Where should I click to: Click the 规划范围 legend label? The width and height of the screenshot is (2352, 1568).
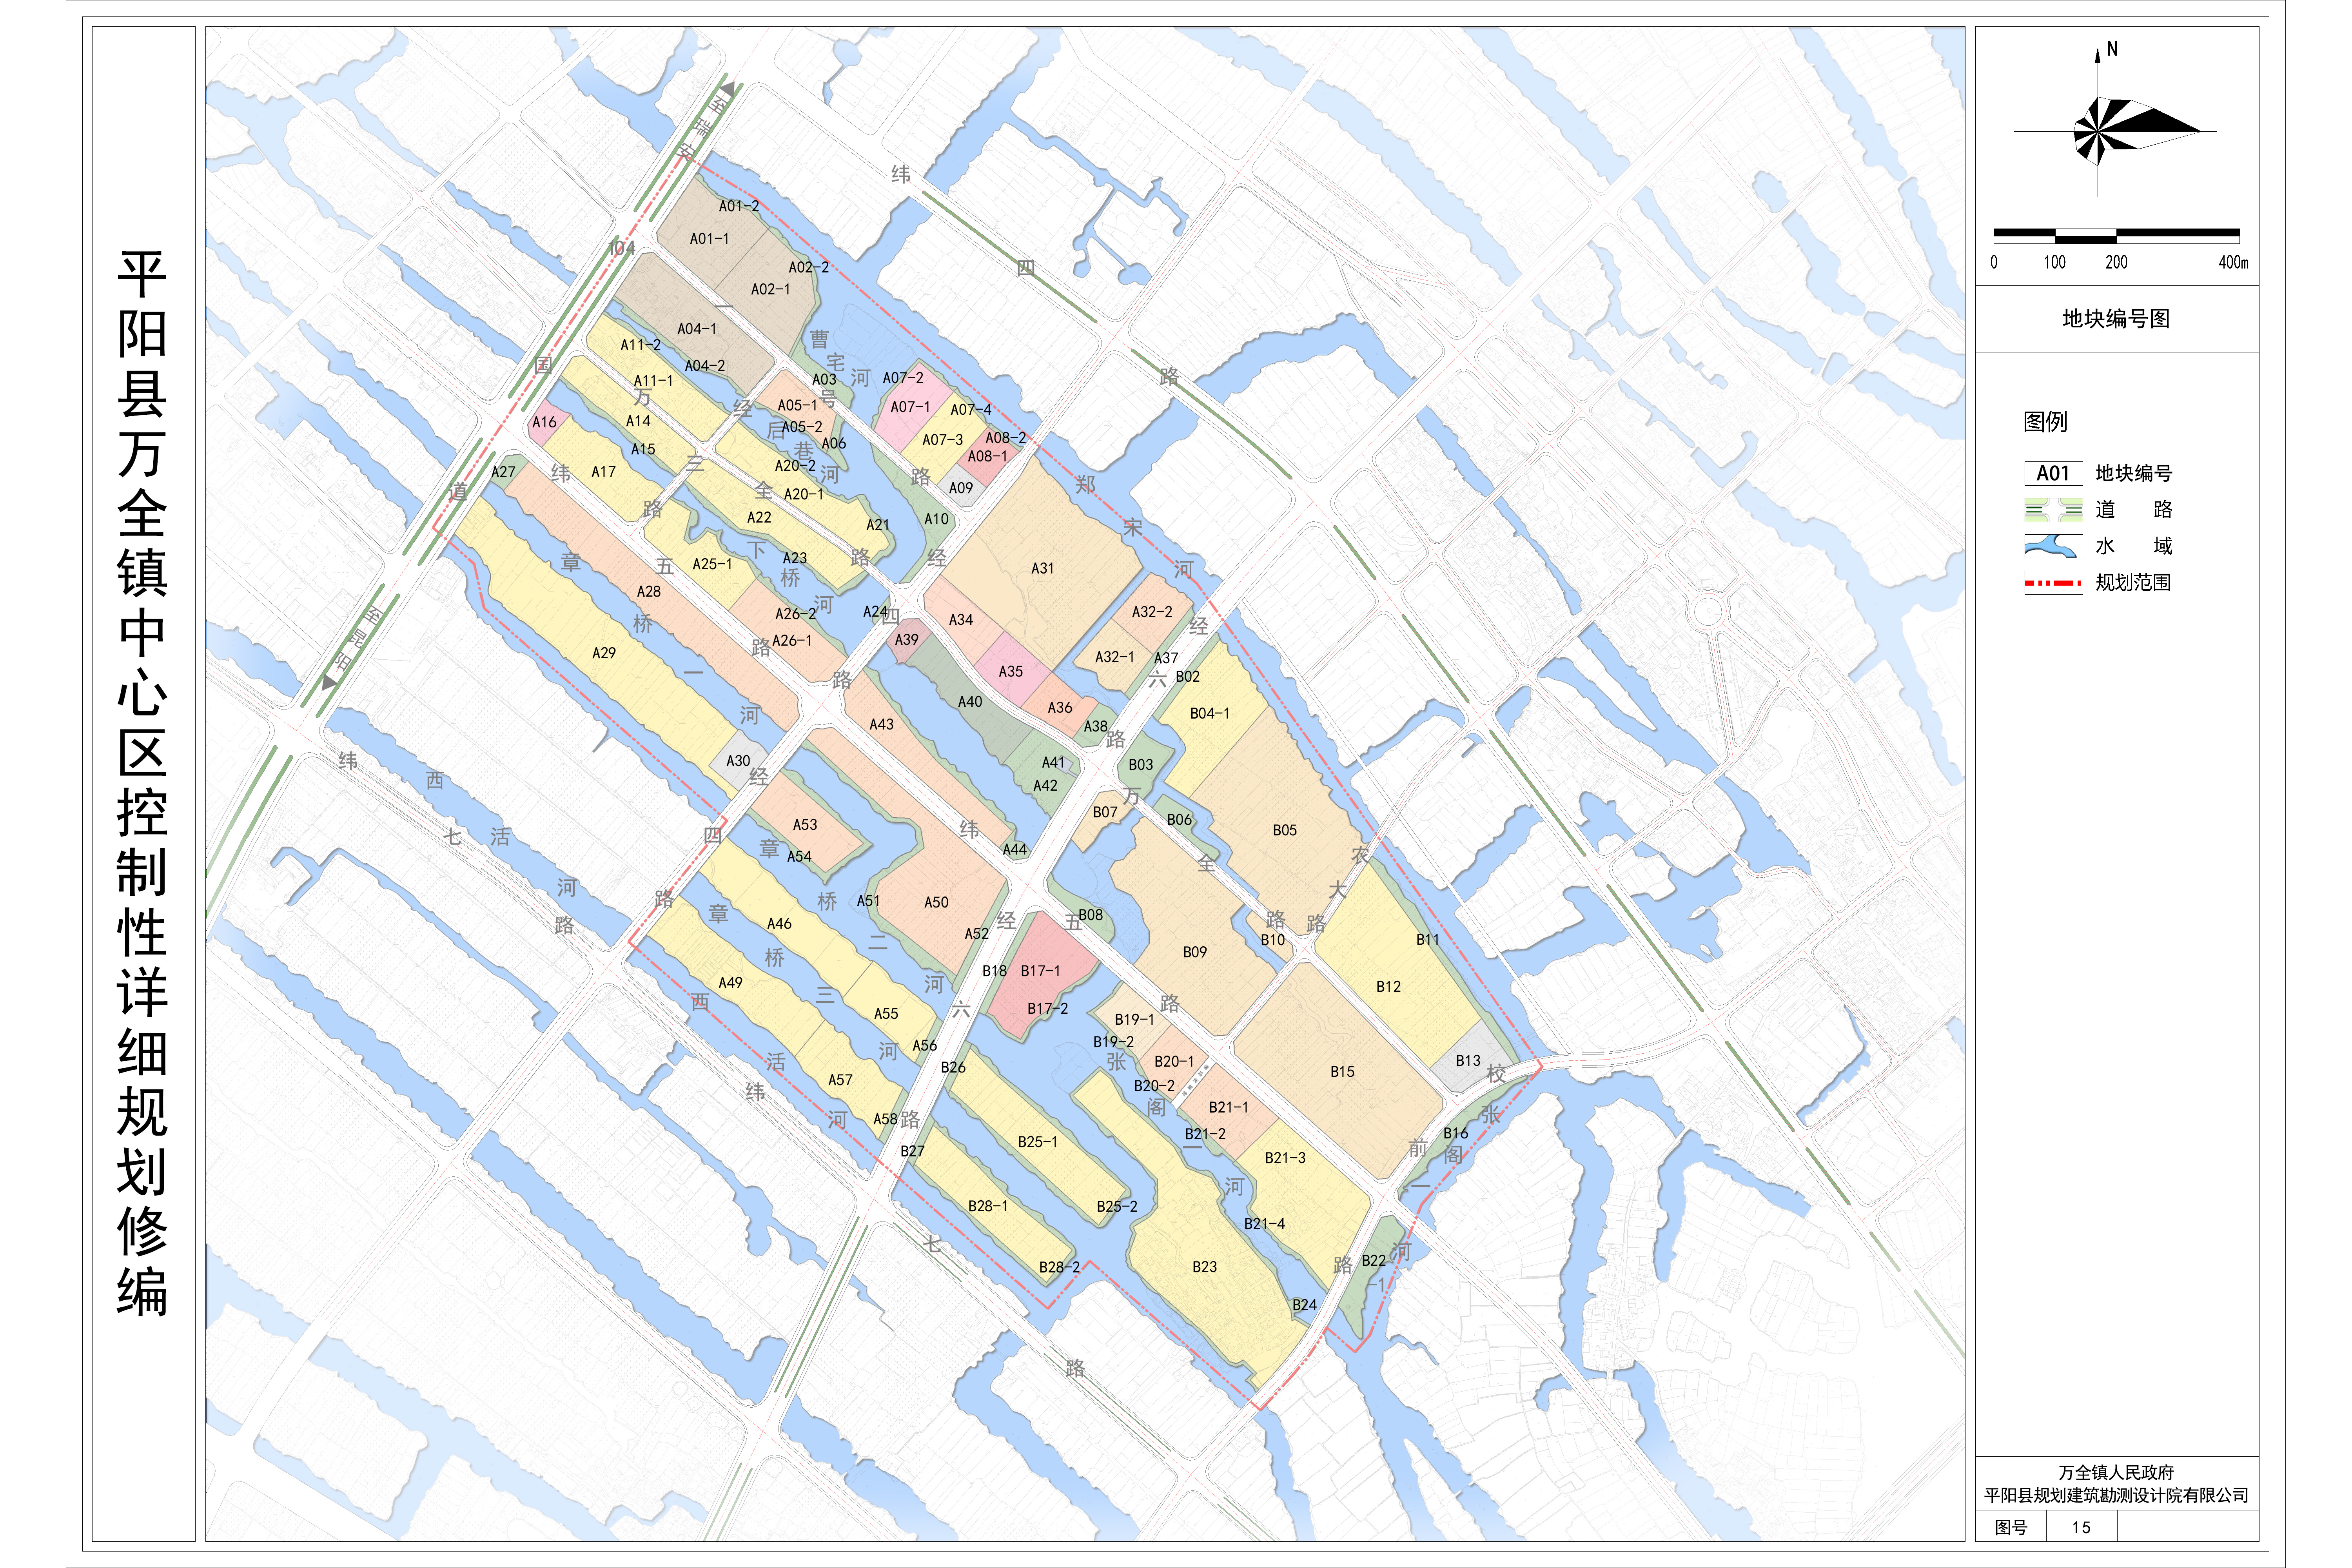click(2133, 582)
